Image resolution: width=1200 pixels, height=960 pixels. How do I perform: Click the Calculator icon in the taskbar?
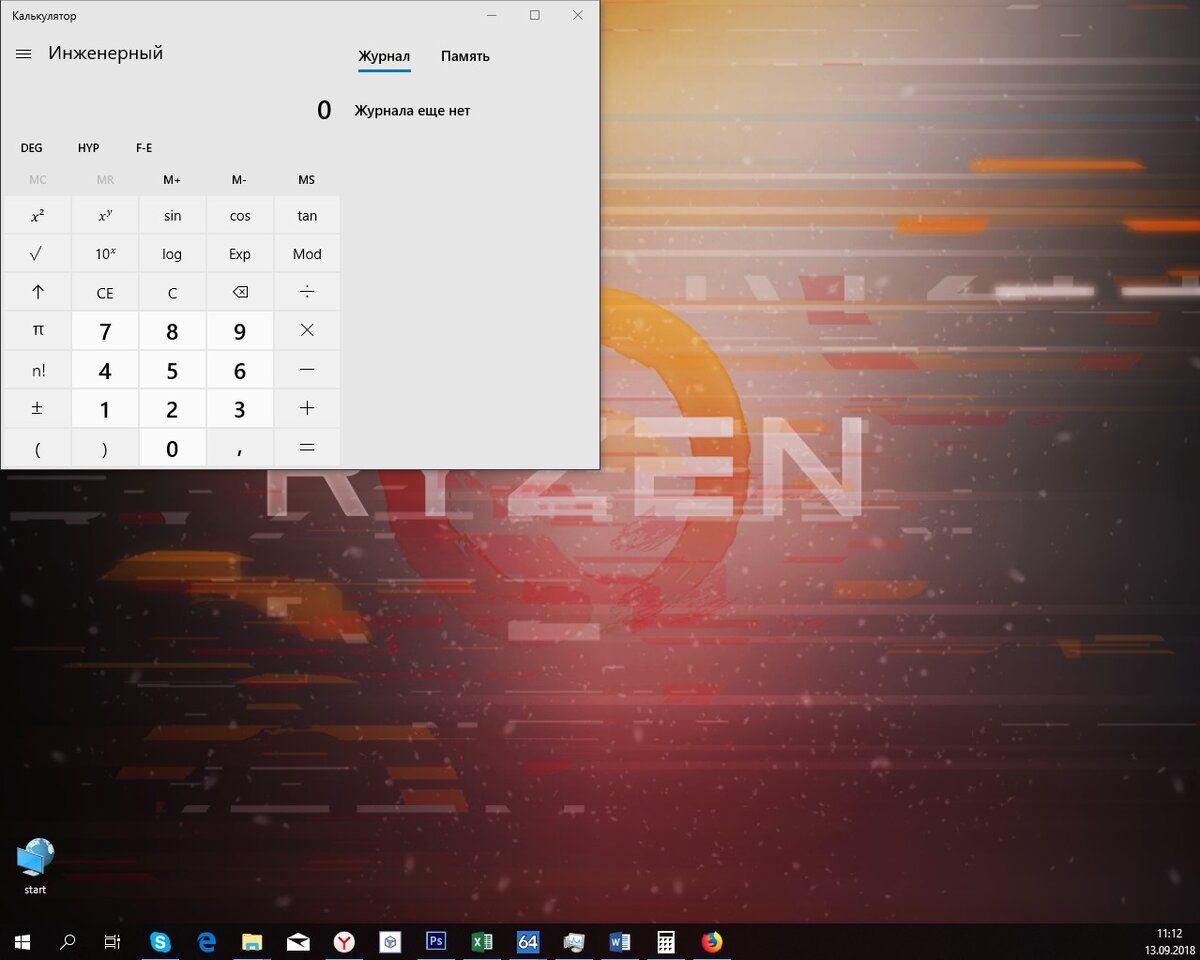666,941
